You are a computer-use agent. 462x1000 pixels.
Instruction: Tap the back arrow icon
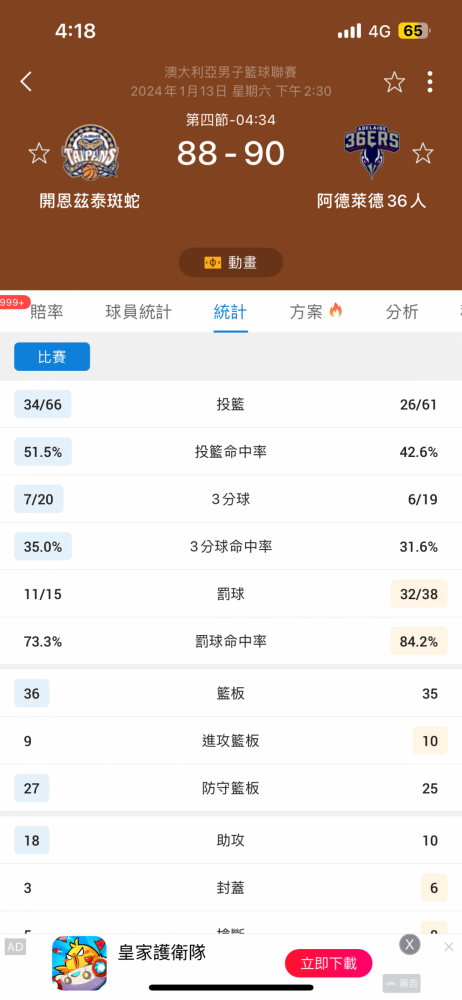click(x=26, y=82)
